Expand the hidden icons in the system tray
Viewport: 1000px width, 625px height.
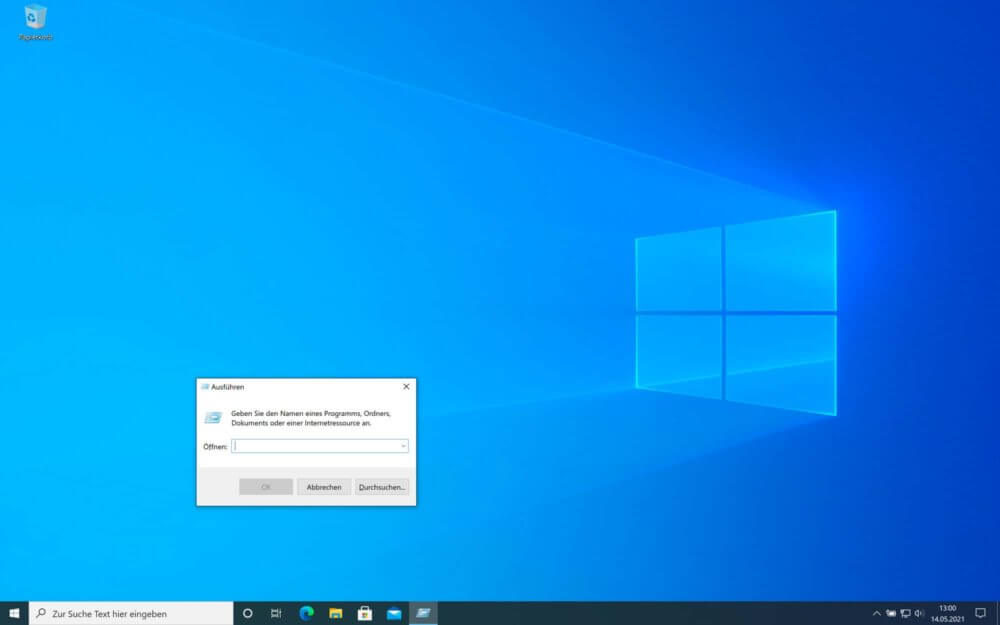877,613
